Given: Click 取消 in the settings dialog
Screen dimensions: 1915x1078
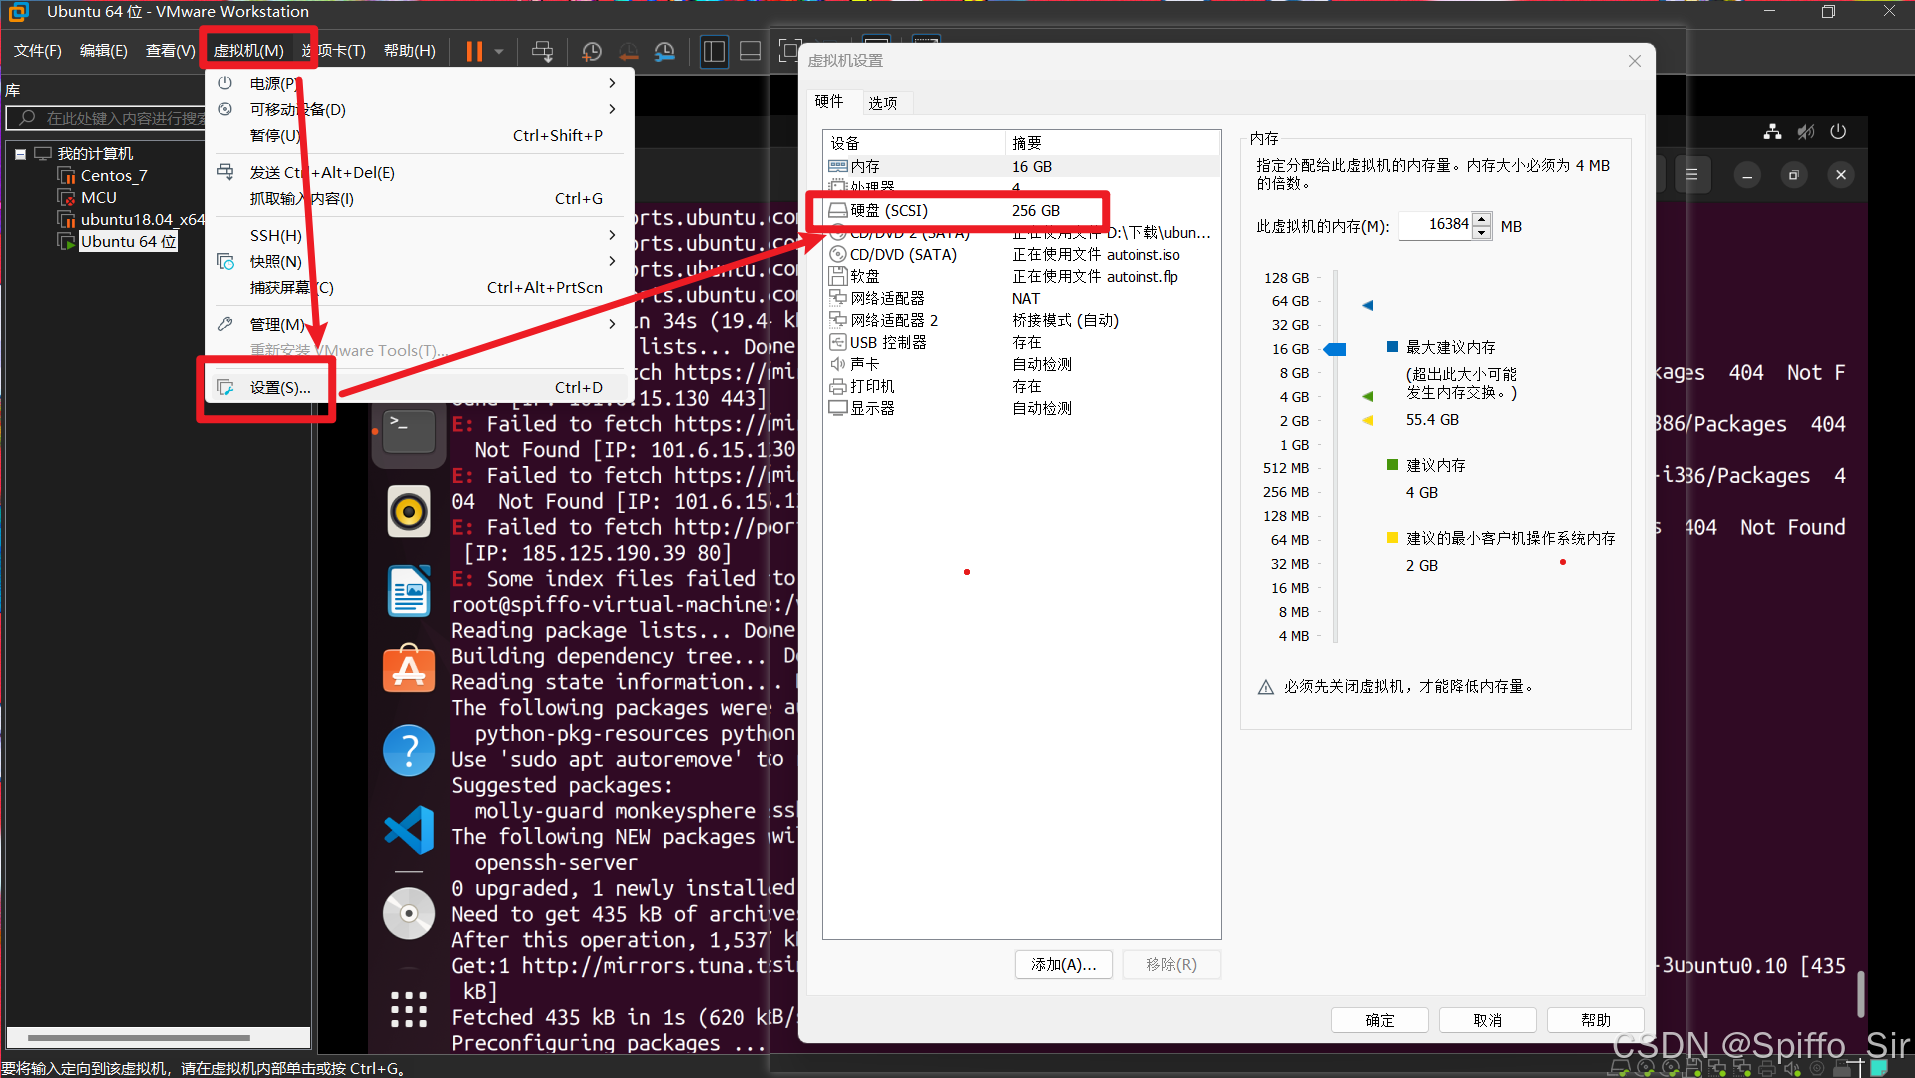Looking at the screenshot, I should (x=1488, y=1020).
